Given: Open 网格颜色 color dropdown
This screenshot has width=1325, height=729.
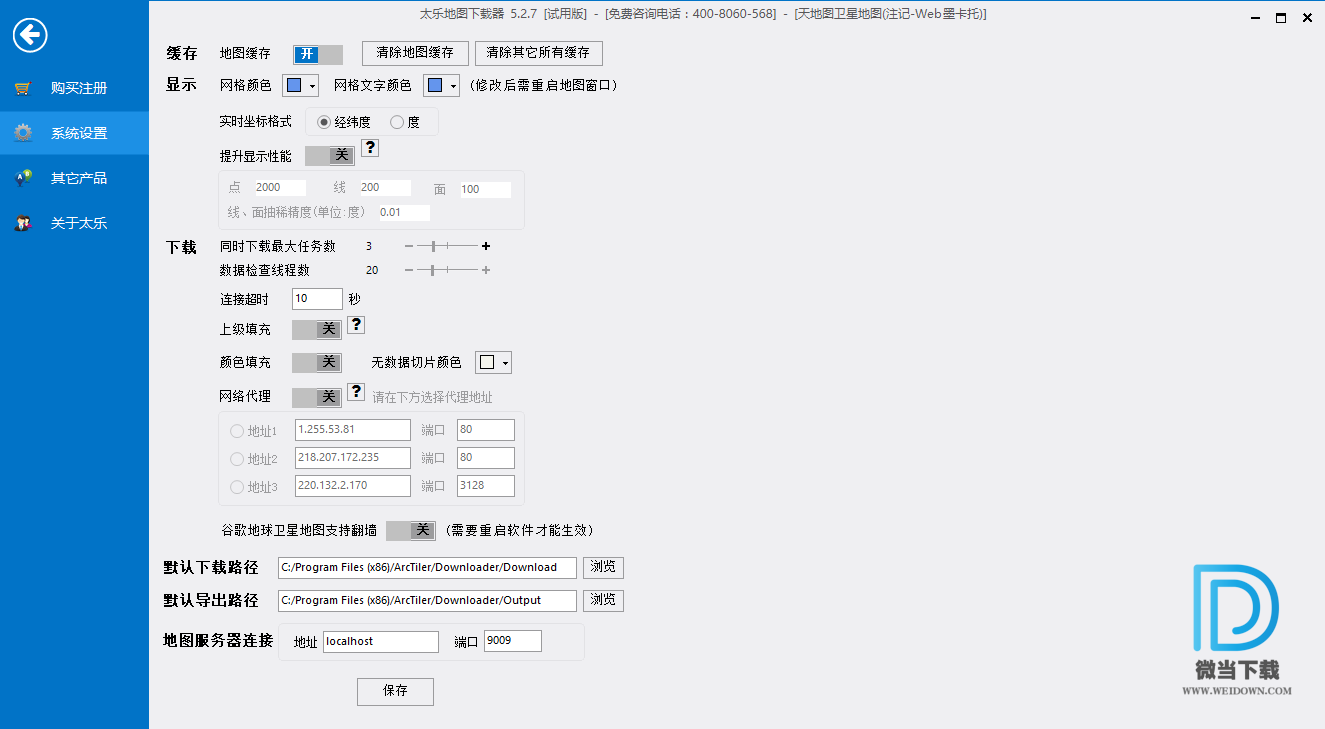Looking at the screenshot, I should (301, 86).
